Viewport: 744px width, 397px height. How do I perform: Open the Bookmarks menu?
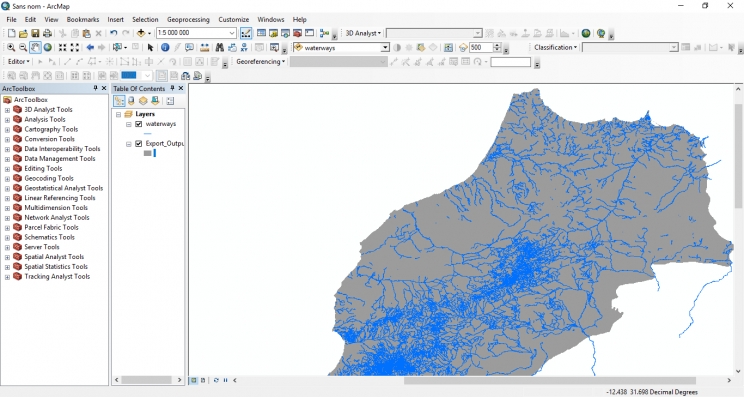tap(83, 19)
